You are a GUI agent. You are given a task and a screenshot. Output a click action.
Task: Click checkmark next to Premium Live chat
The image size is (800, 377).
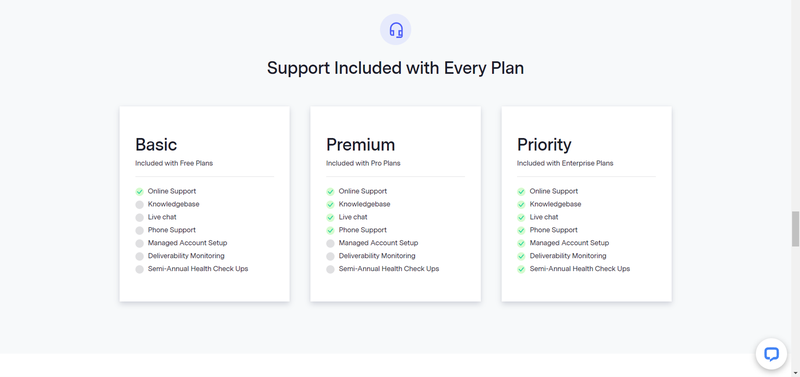330,217
